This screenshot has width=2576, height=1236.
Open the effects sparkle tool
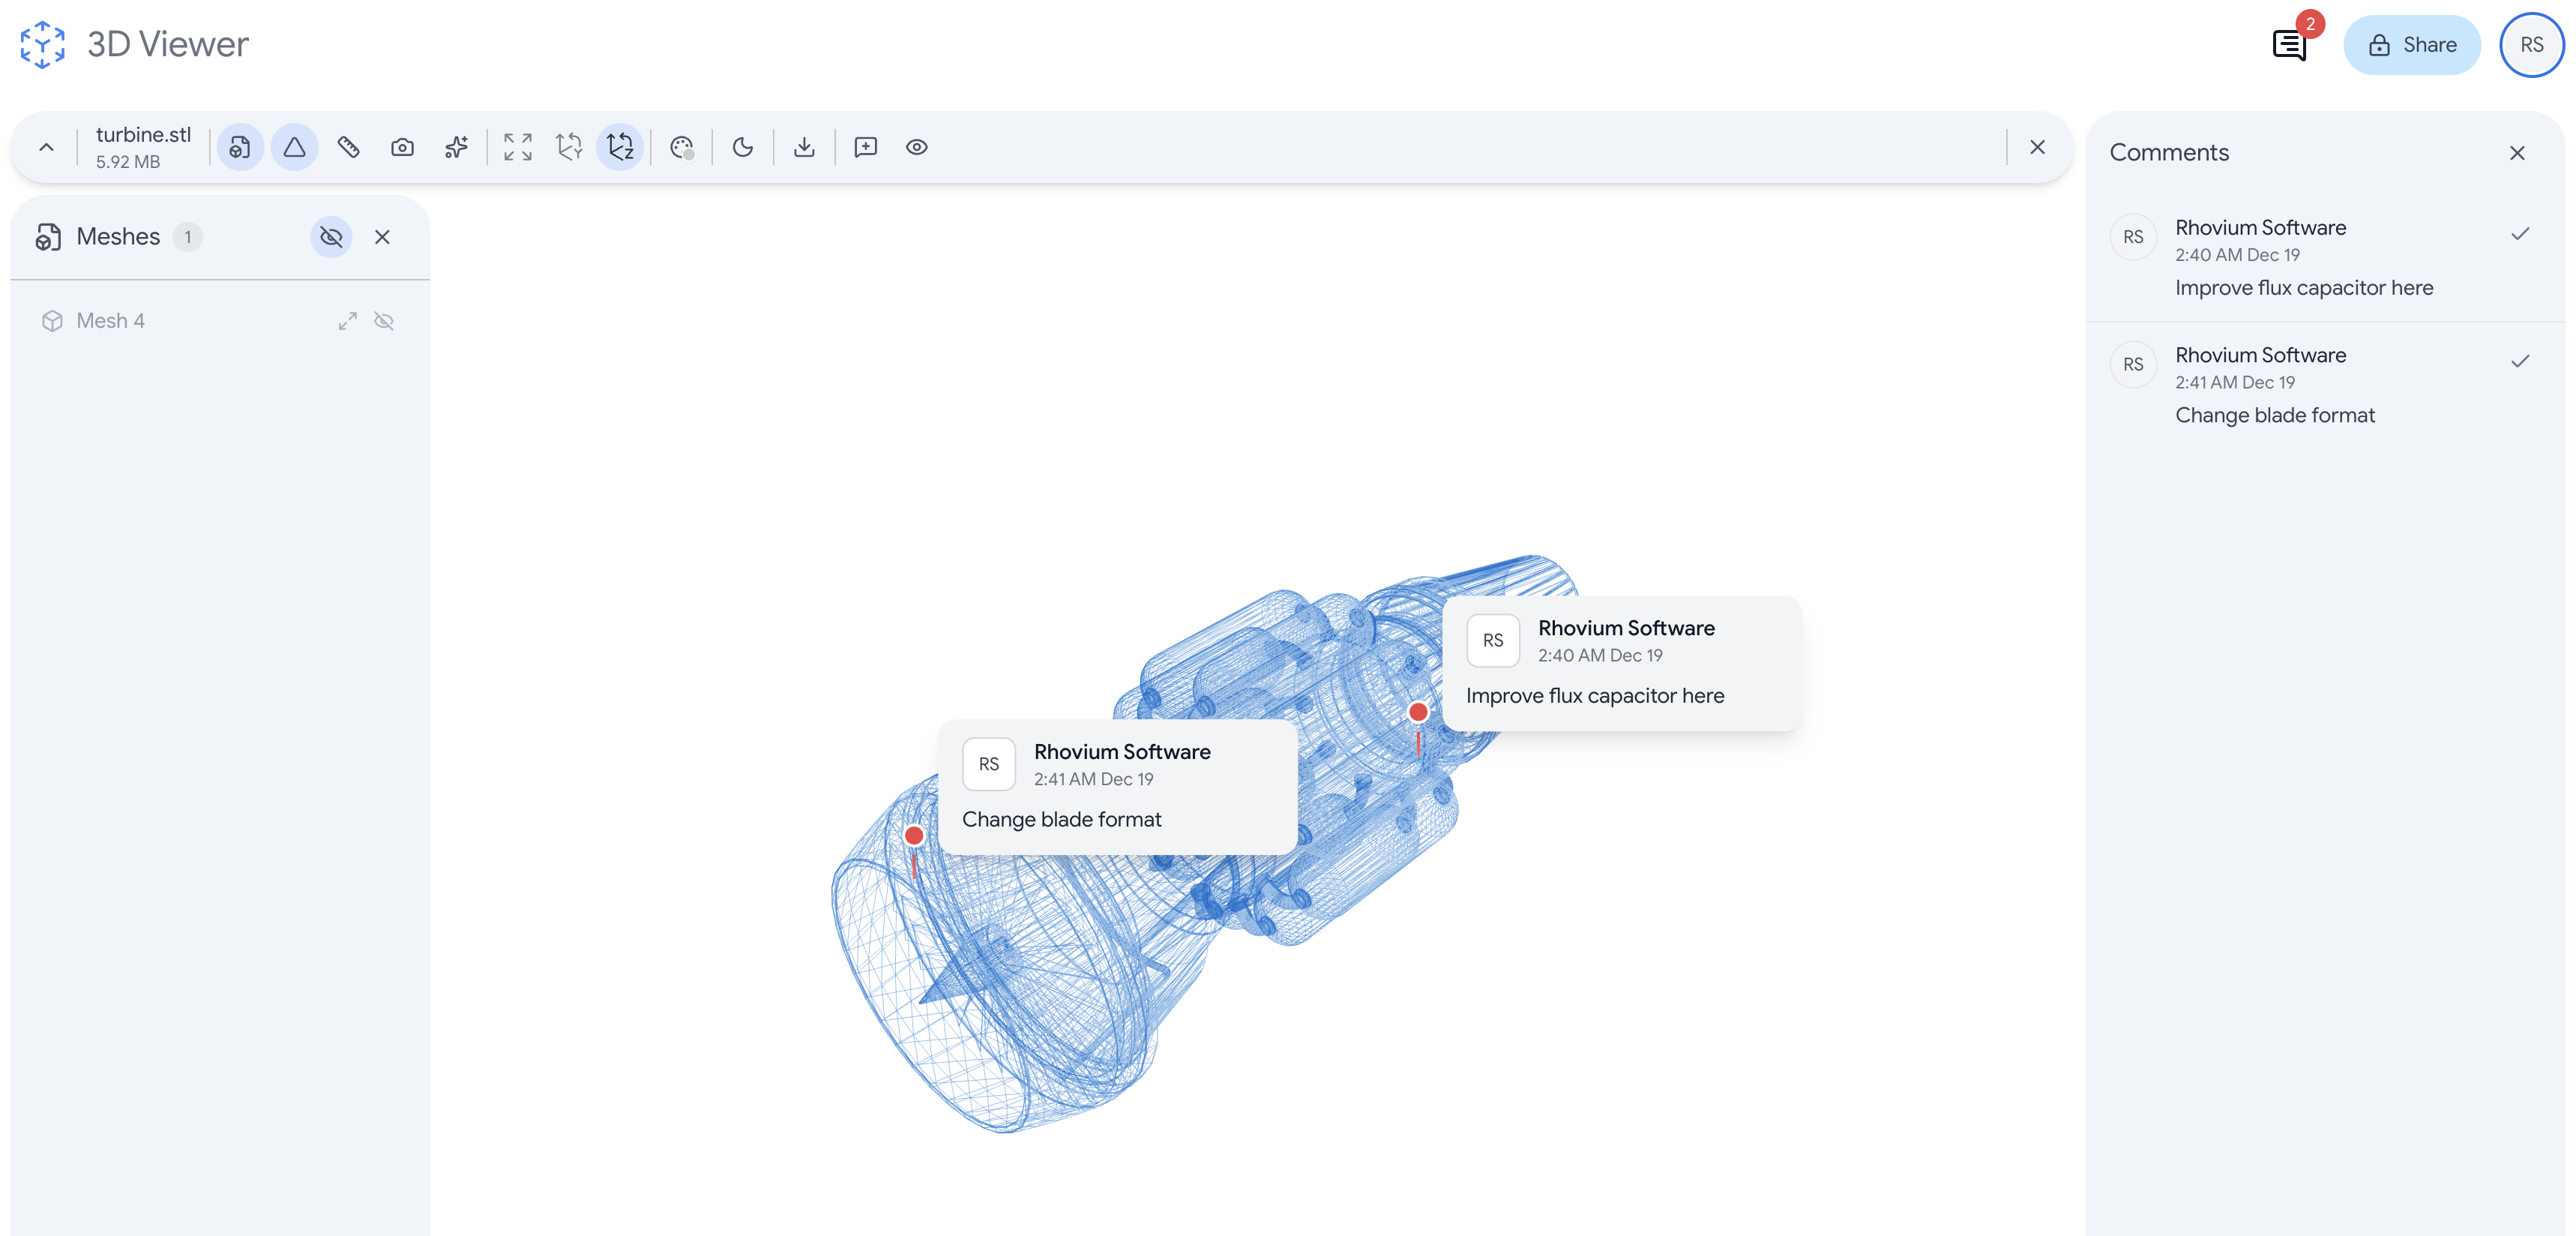456,147
